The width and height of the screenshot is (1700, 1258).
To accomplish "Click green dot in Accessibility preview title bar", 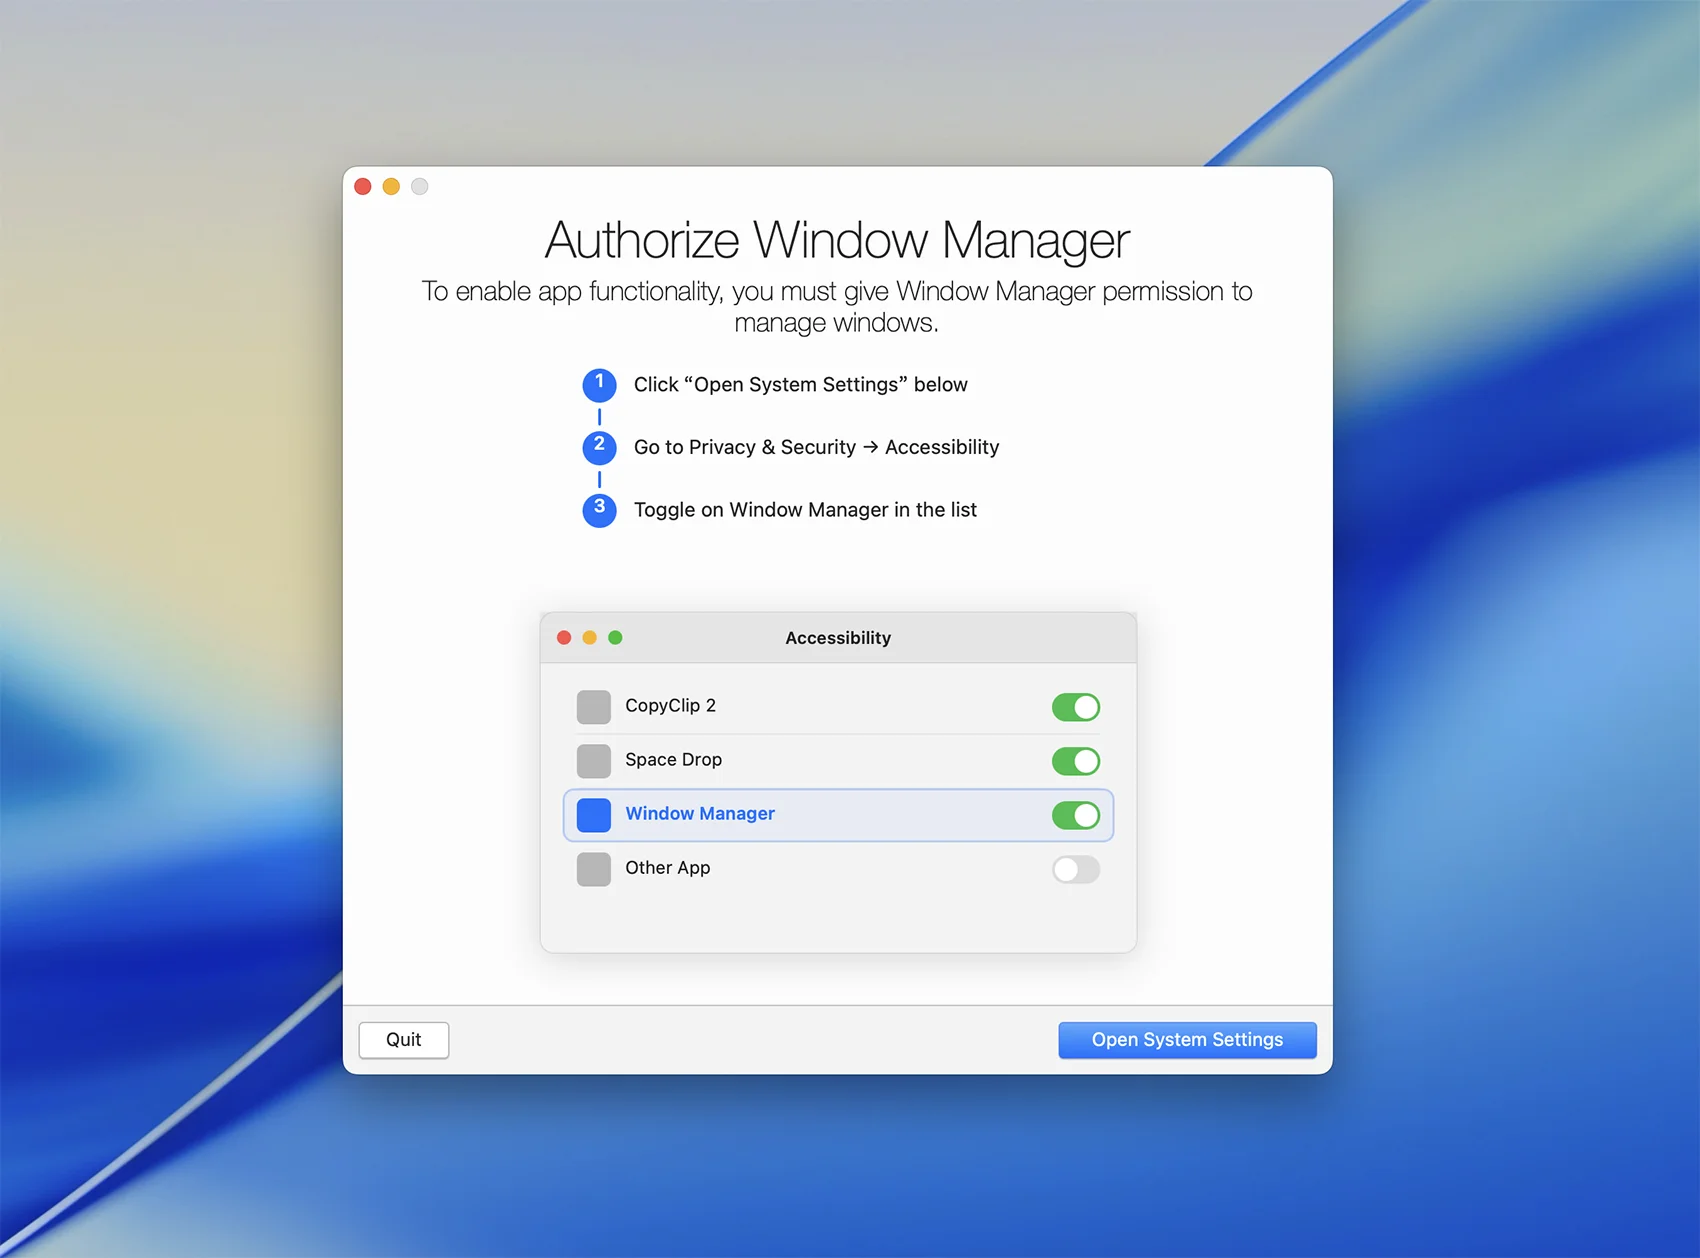I will (x=615, y=638).
